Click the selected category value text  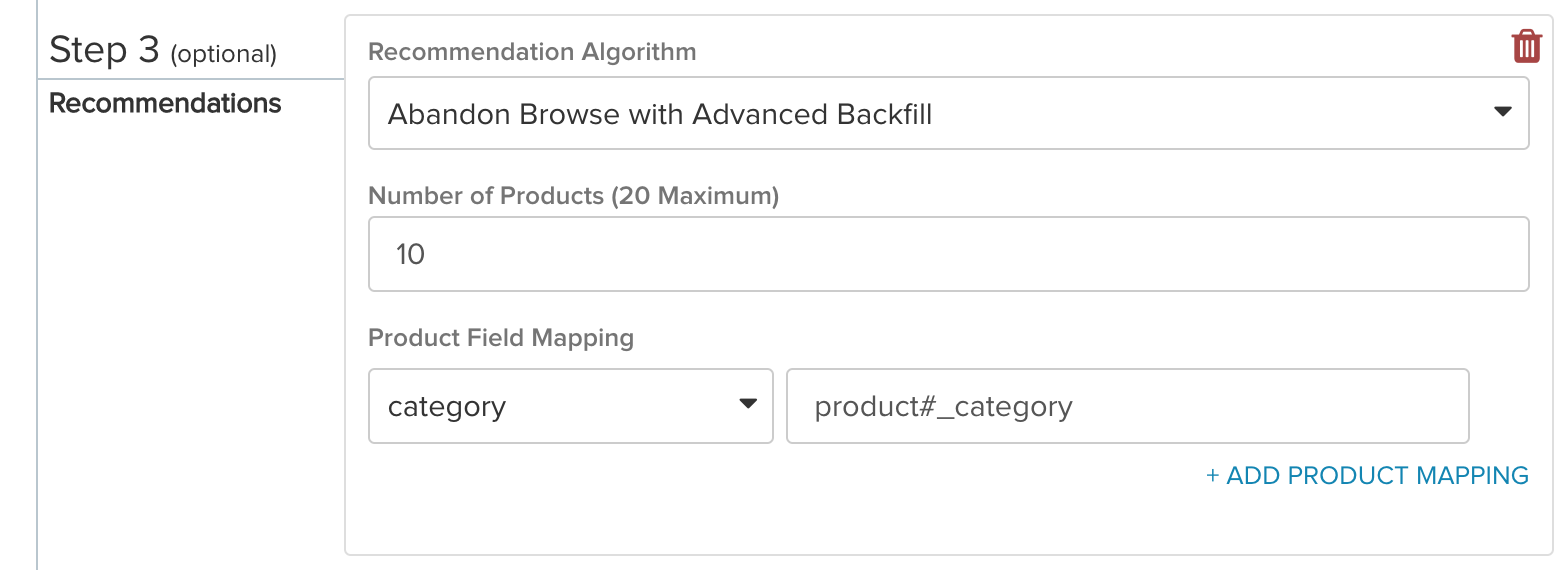(x=447, y=407)
